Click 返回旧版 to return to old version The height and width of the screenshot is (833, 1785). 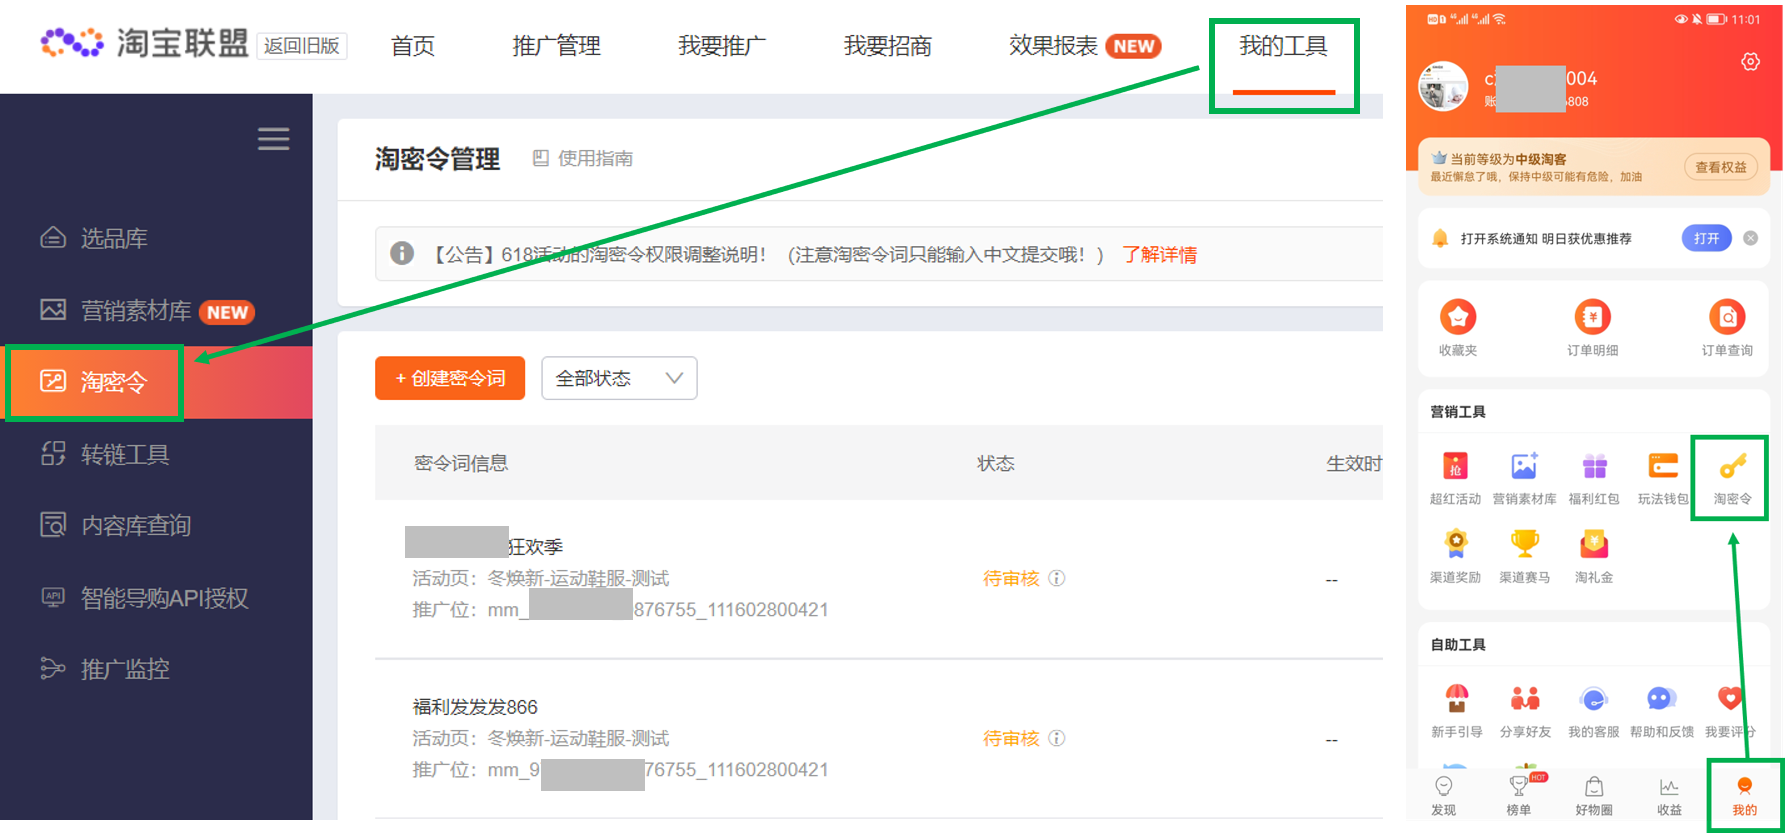point(302,46)
